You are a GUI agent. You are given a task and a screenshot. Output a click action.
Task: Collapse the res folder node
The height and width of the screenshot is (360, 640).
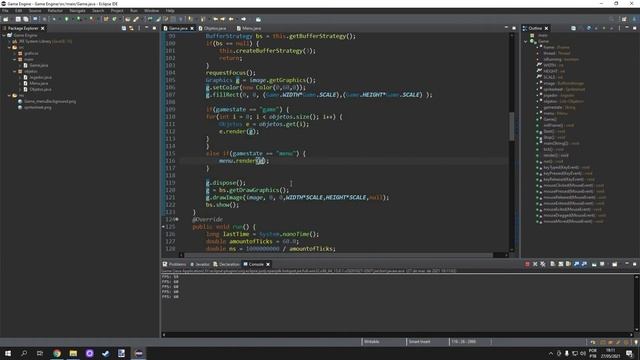coord(9,96)
